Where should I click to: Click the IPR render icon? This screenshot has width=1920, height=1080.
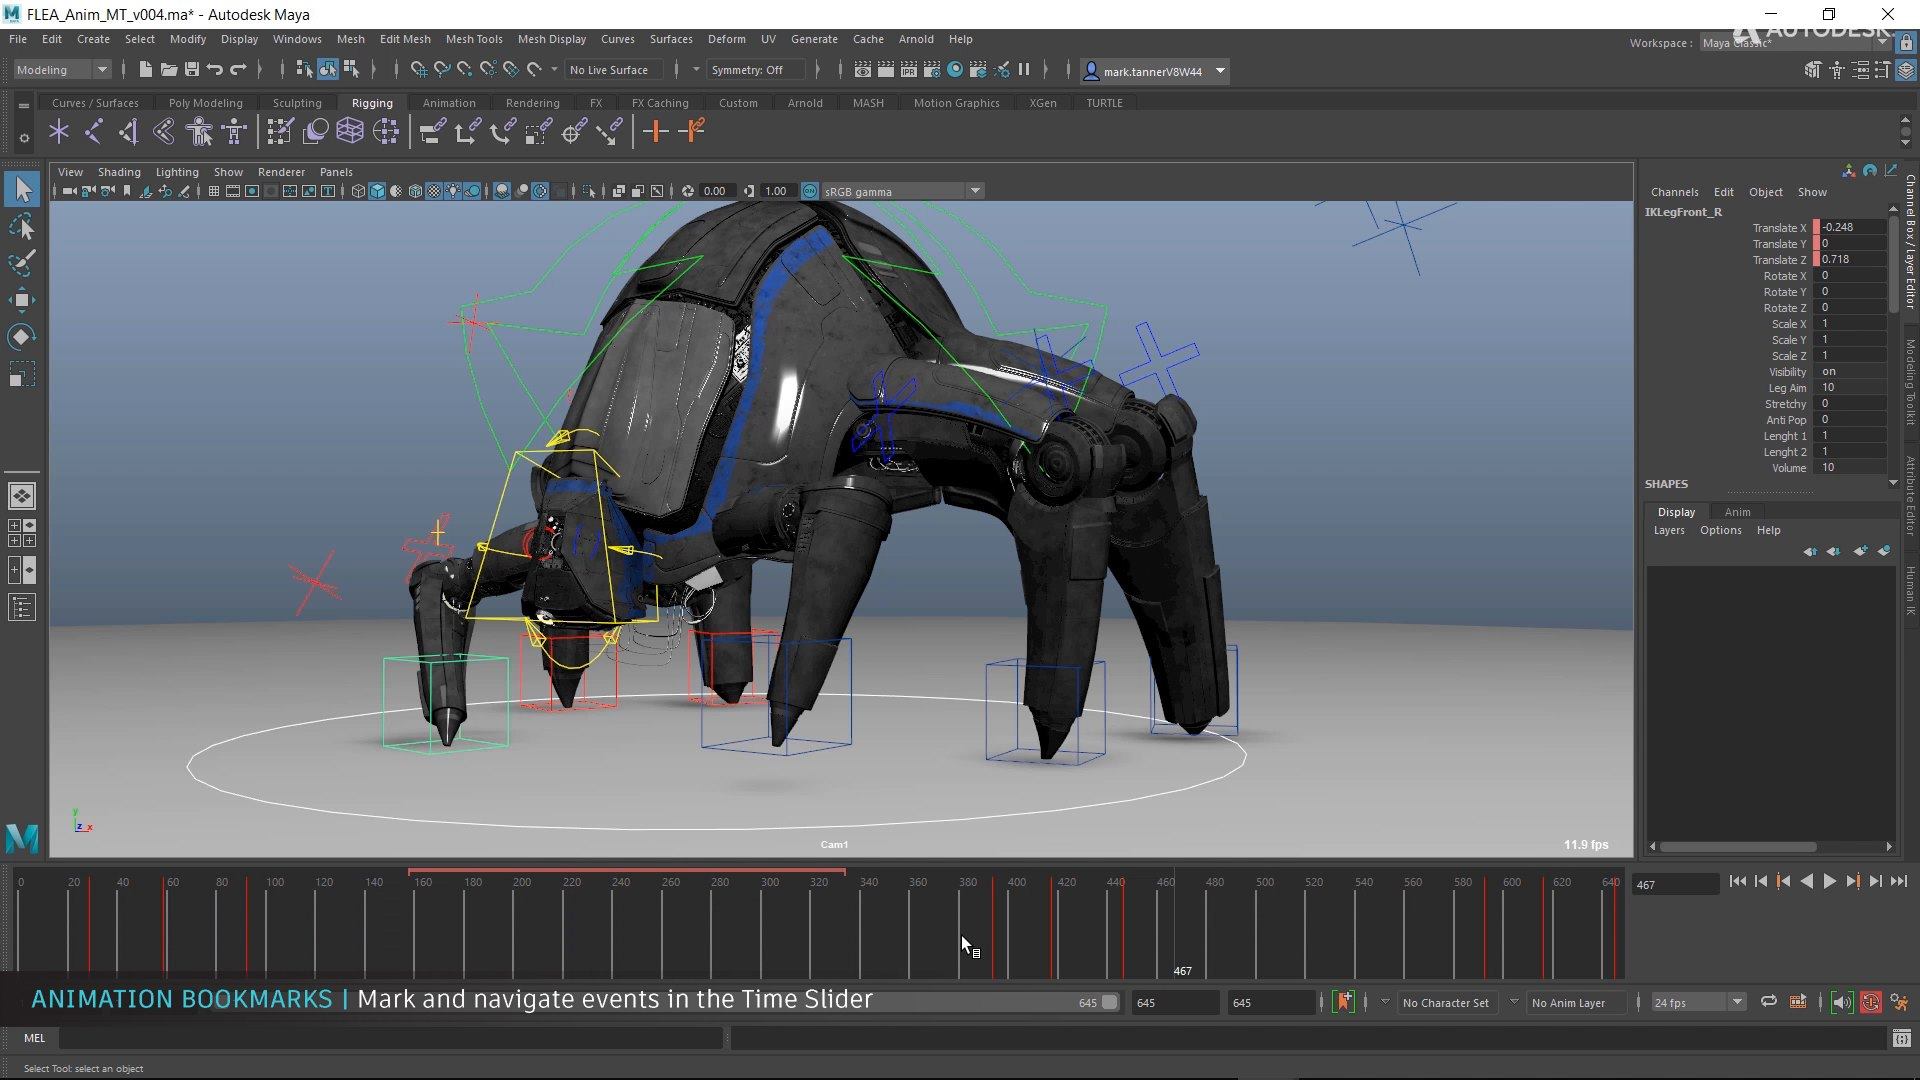tap(909, 70)
